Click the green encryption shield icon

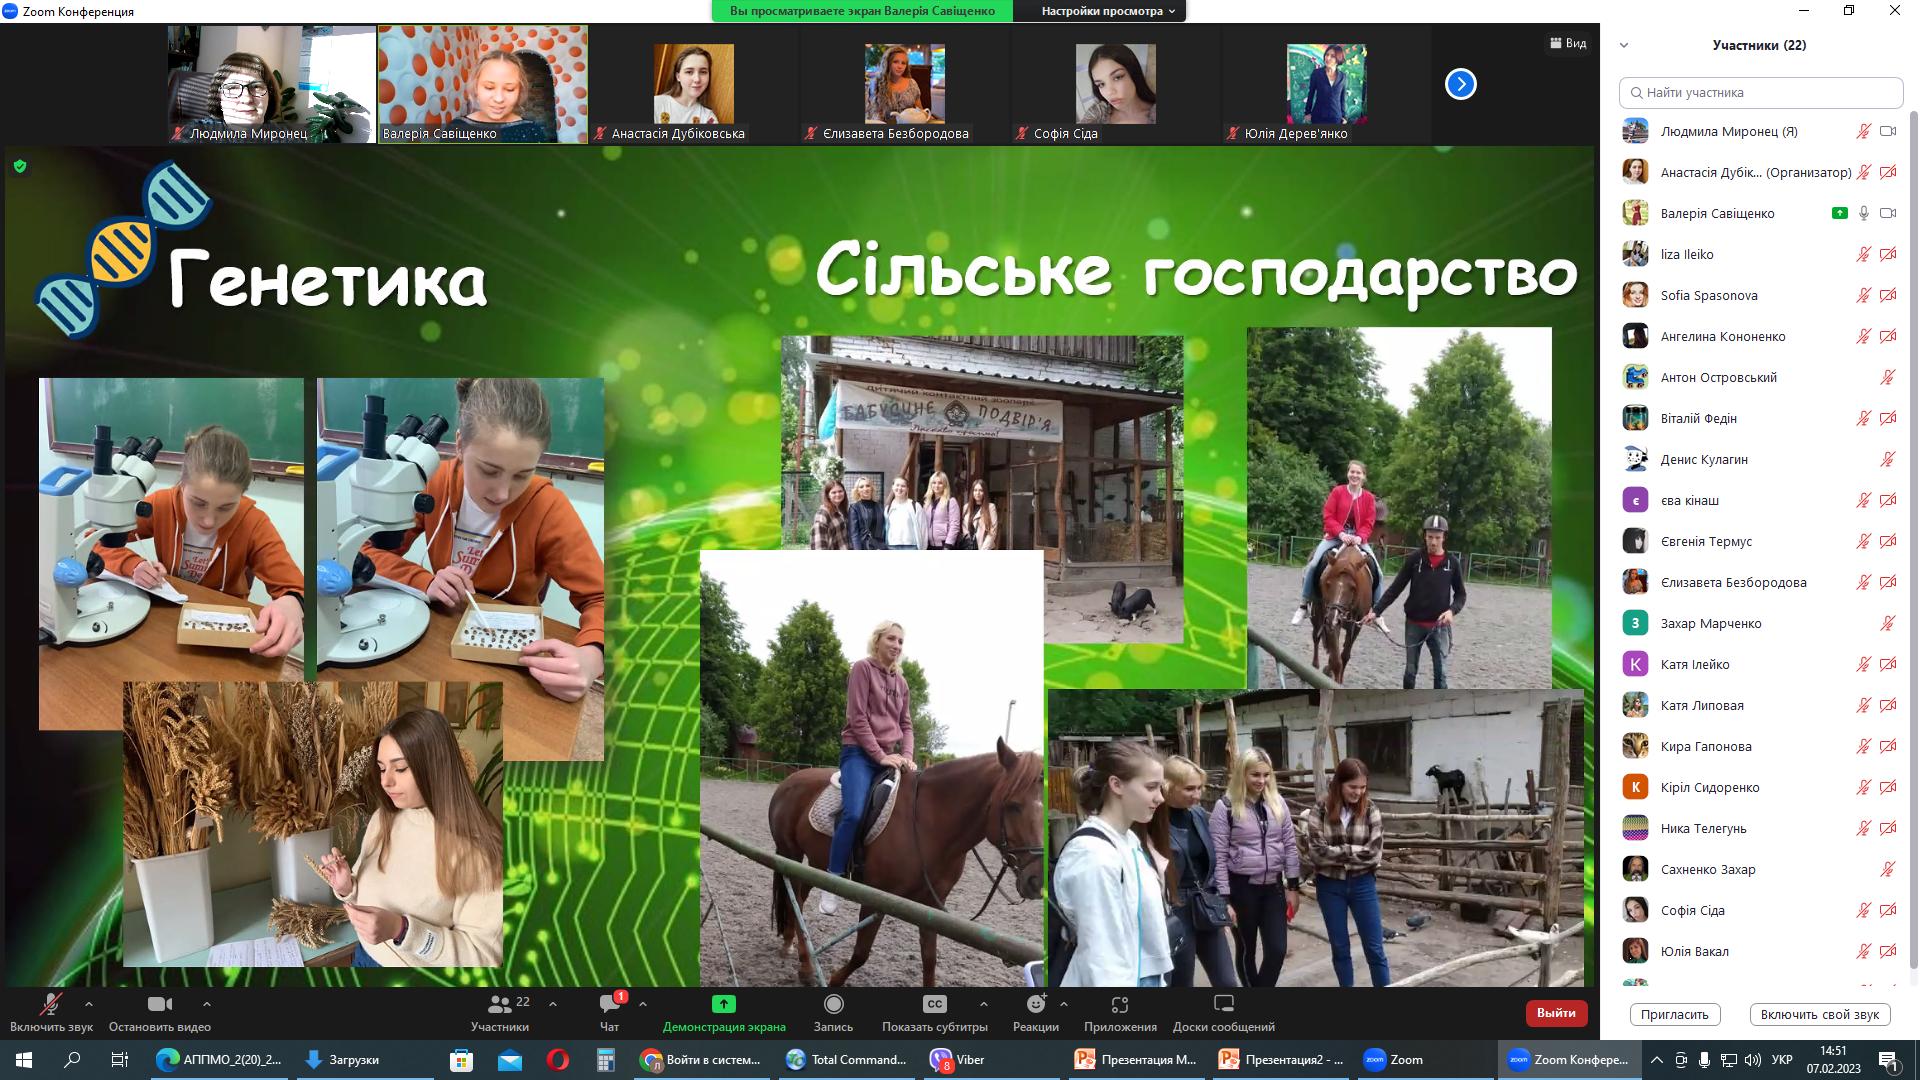click(20, 167)
